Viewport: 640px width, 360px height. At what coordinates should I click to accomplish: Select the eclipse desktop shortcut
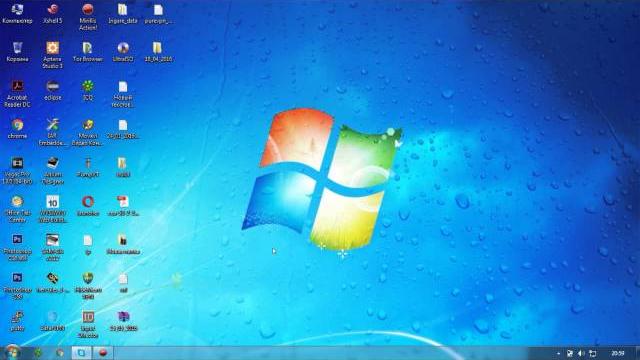53,90
